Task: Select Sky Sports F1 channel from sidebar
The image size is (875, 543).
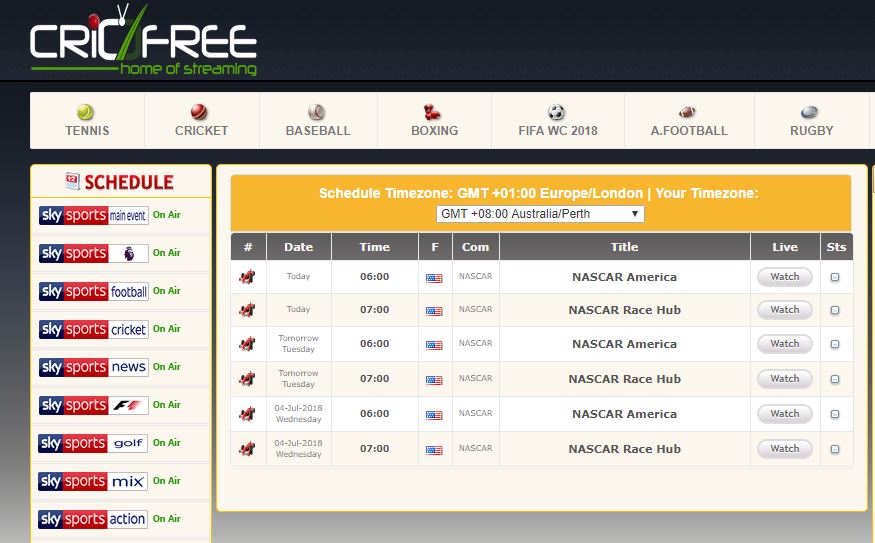Action: point(93,405)
